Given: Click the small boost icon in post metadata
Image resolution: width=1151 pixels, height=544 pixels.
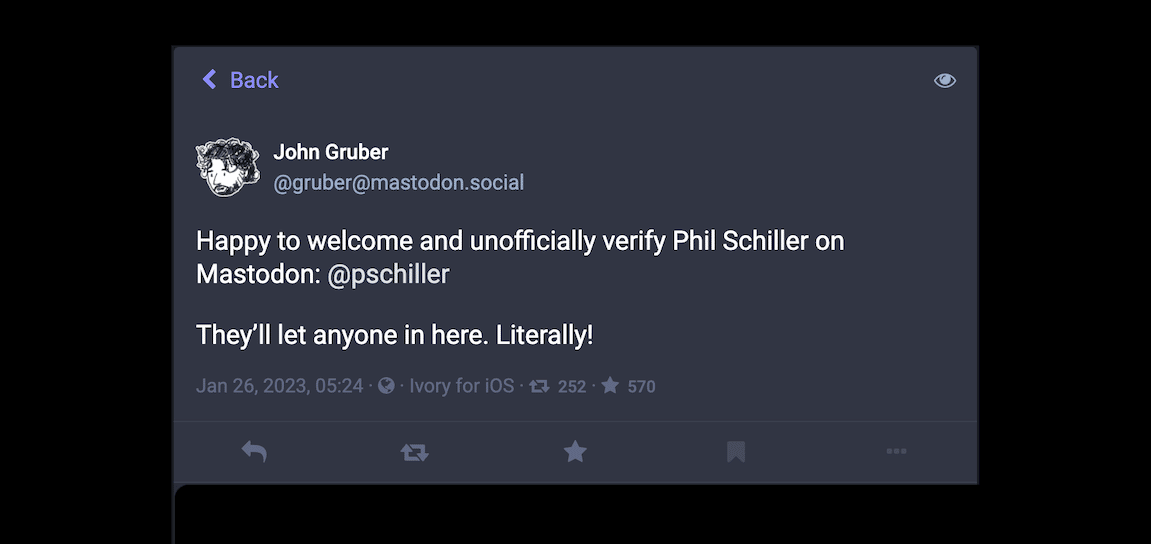Looking at the screenshot, I should coord(539,386).
